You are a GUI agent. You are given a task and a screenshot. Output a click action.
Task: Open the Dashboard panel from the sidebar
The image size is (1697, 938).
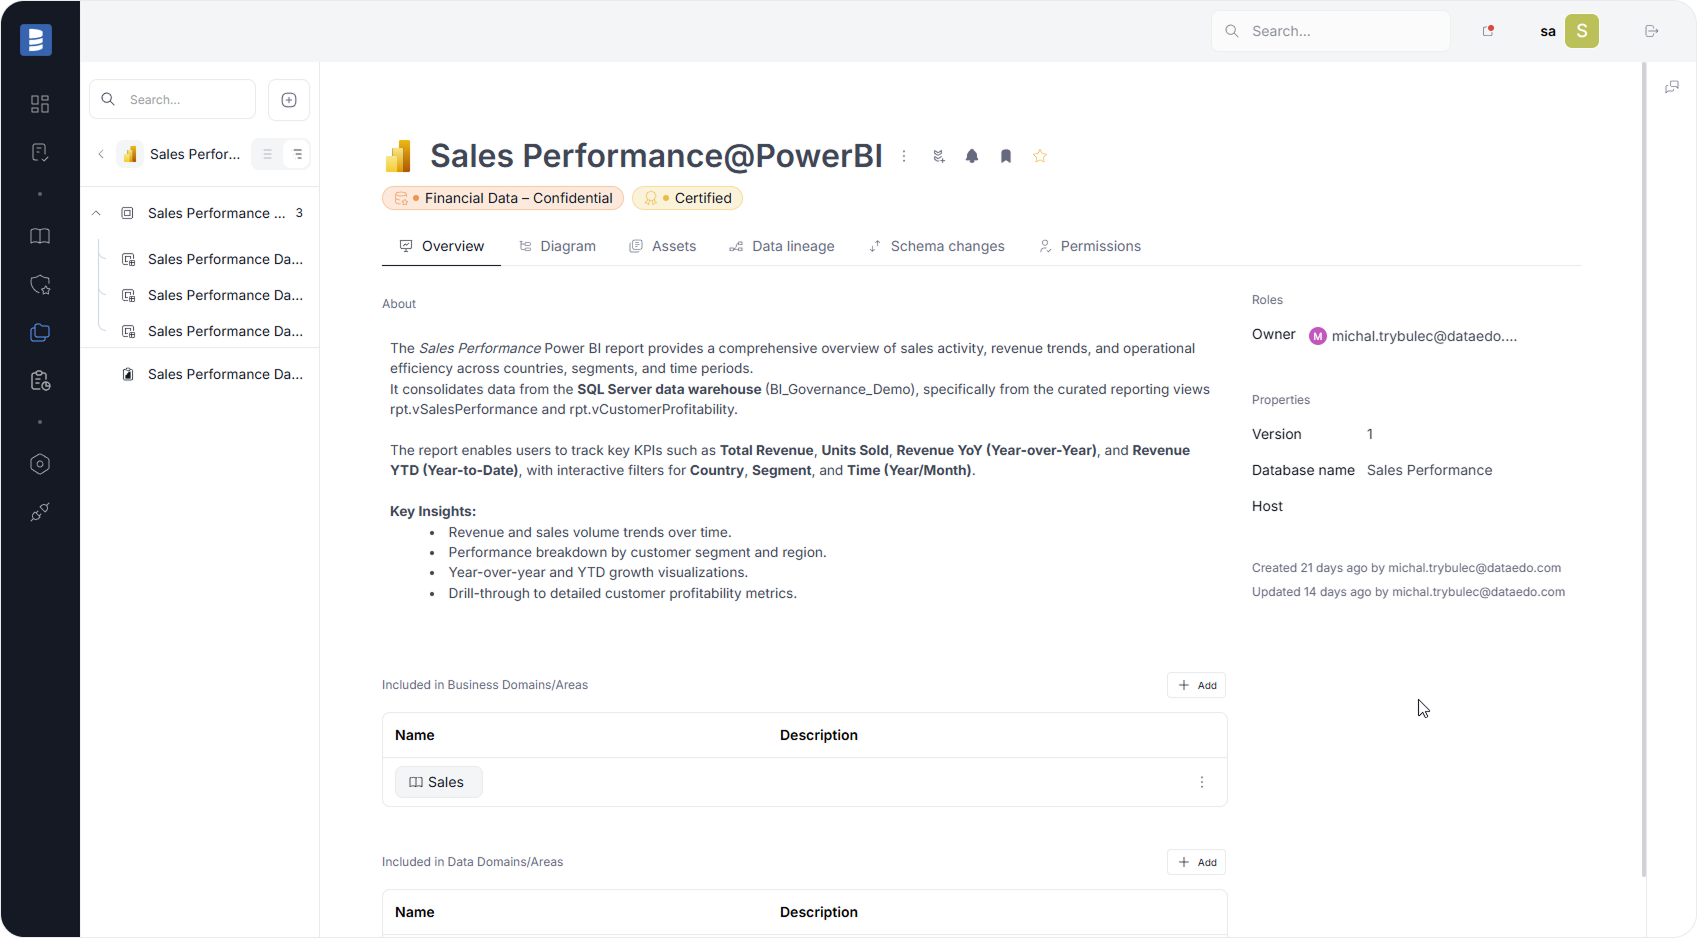pyautogui.click(x=40, y=103)
